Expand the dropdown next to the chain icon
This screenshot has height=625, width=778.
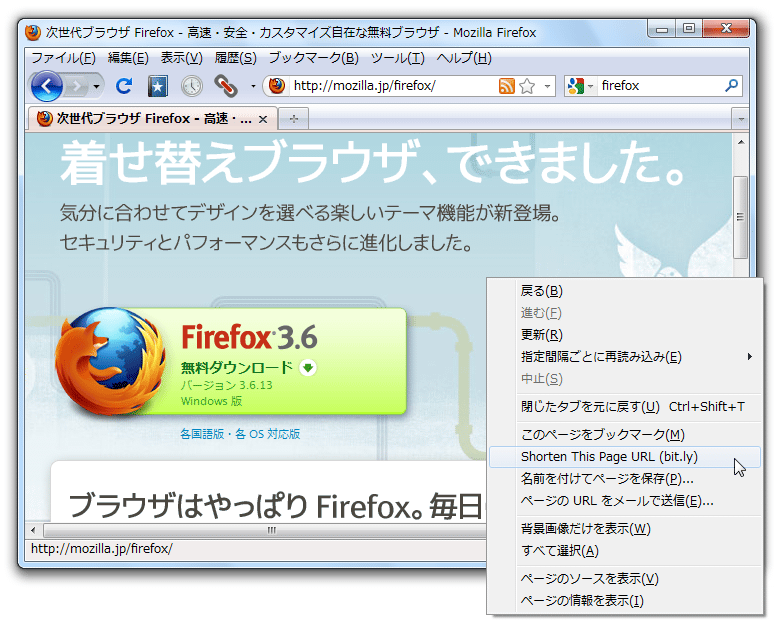pyautogui.click(x=253, y=86)
